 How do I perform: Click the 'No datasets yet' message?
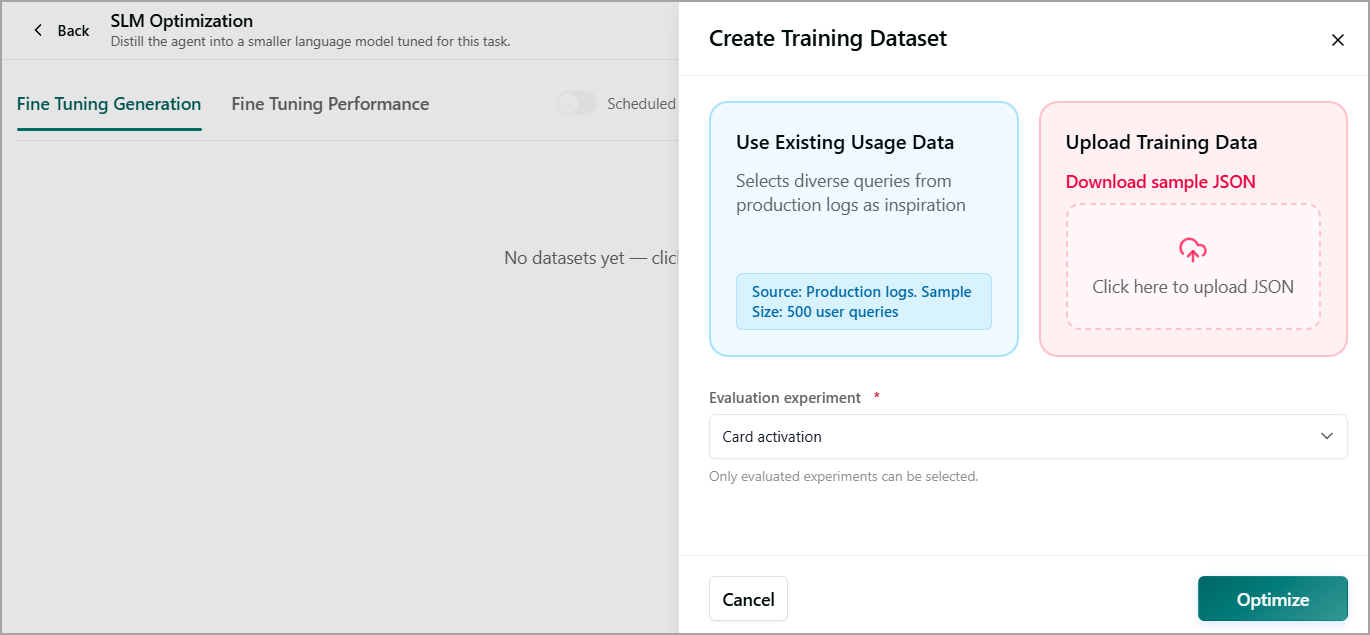(x=591, y=258)
